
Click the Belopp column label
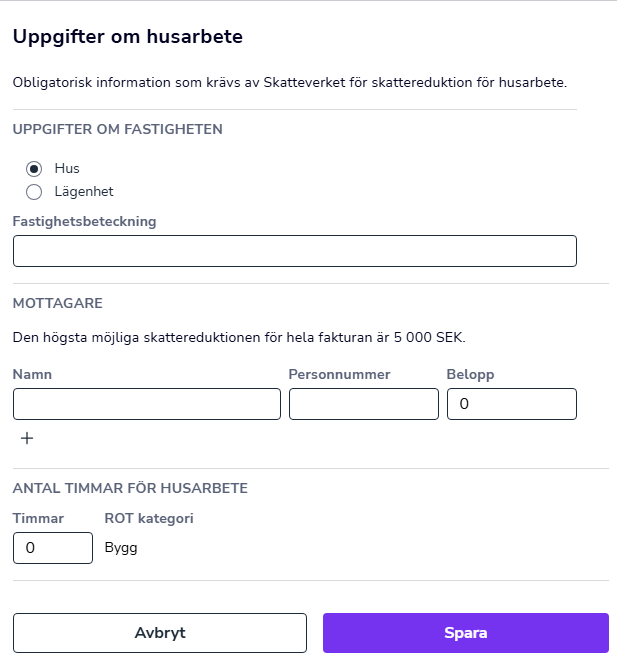pyautogui.click(x=470, y=375)
